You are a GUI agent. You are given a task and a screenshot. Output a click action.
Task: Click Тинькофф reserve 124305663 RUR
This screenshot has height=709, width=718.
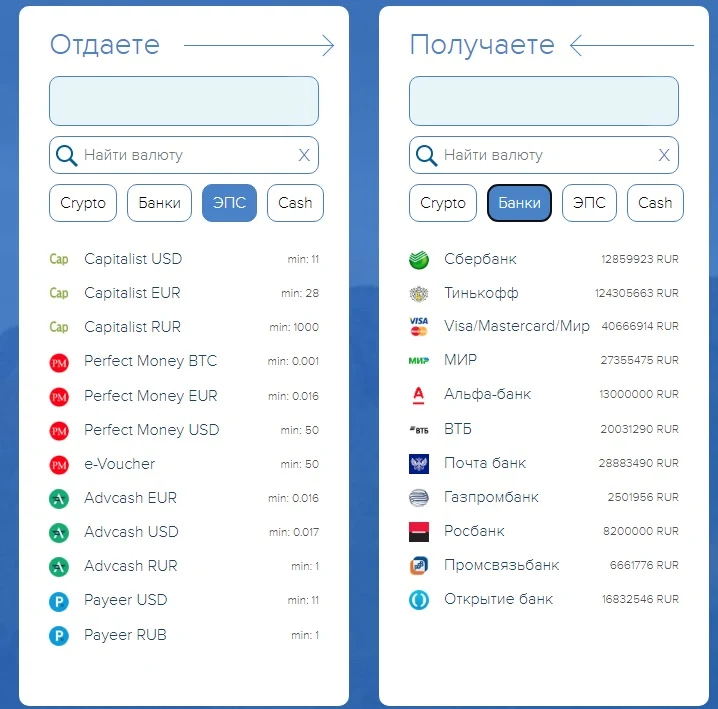click(636, 293)
